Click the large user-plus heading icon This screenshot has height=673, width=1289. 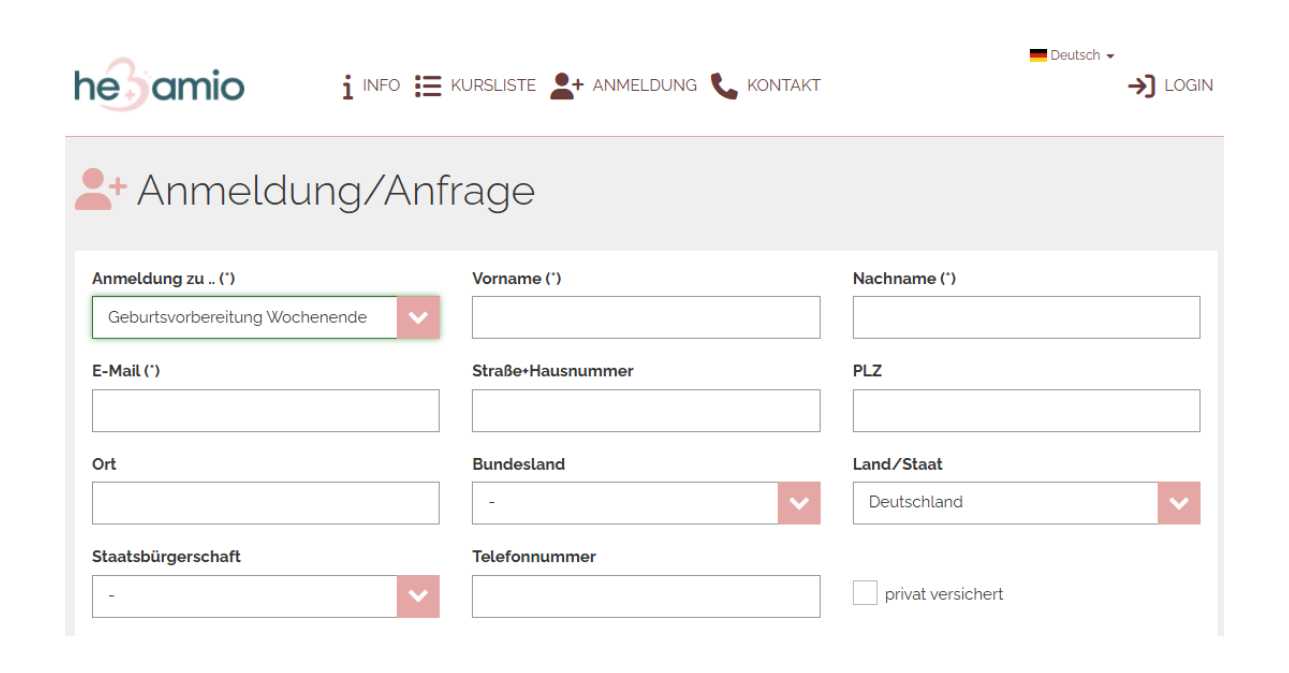pyautogui.click(x=101, y=190)
